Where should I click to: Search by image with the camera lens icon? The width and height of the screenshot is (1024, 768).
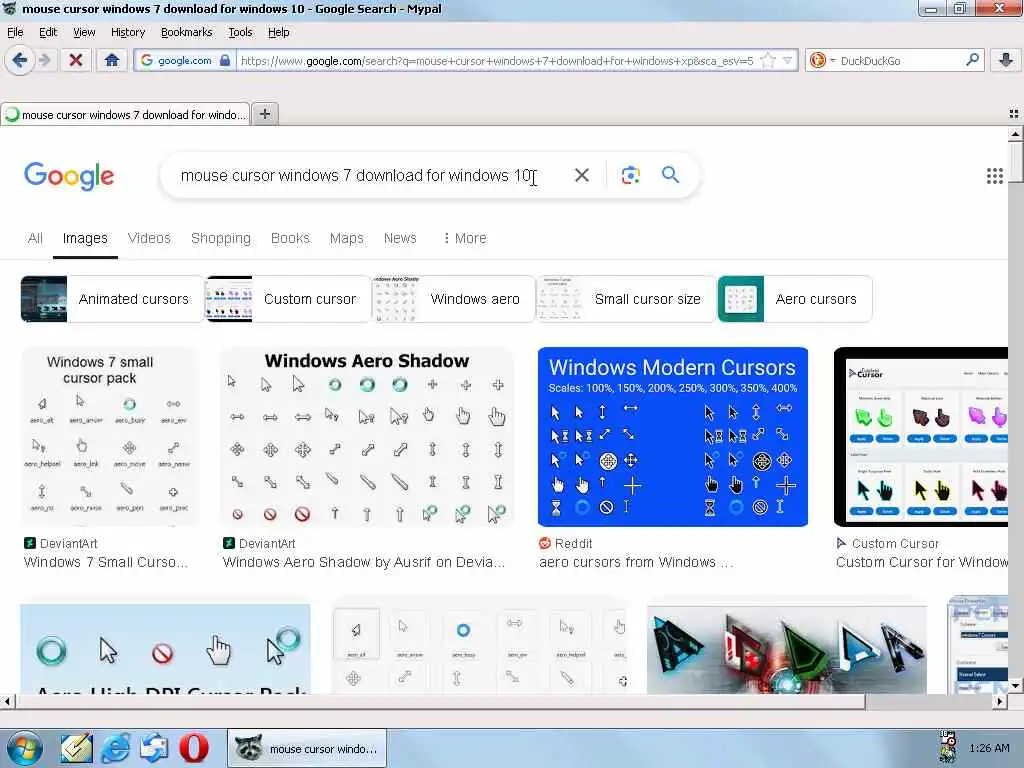630,175
